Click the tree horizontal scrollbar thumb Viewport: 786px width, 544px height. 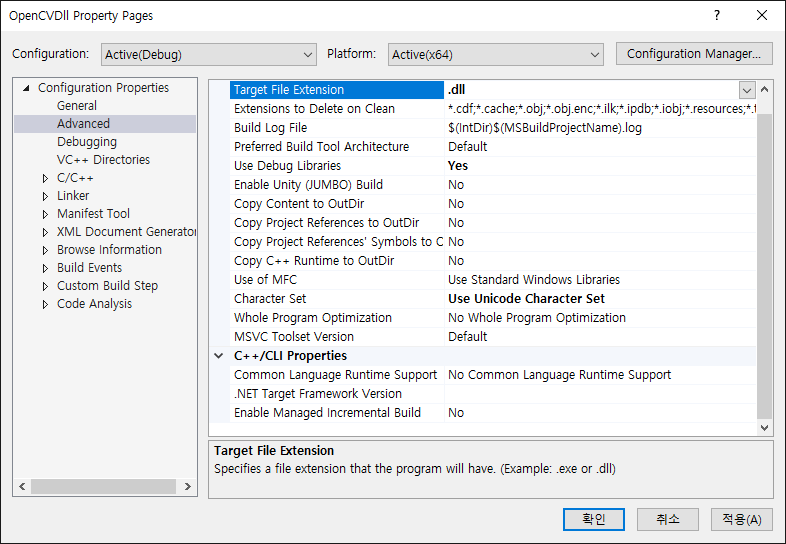click(103, 486)
